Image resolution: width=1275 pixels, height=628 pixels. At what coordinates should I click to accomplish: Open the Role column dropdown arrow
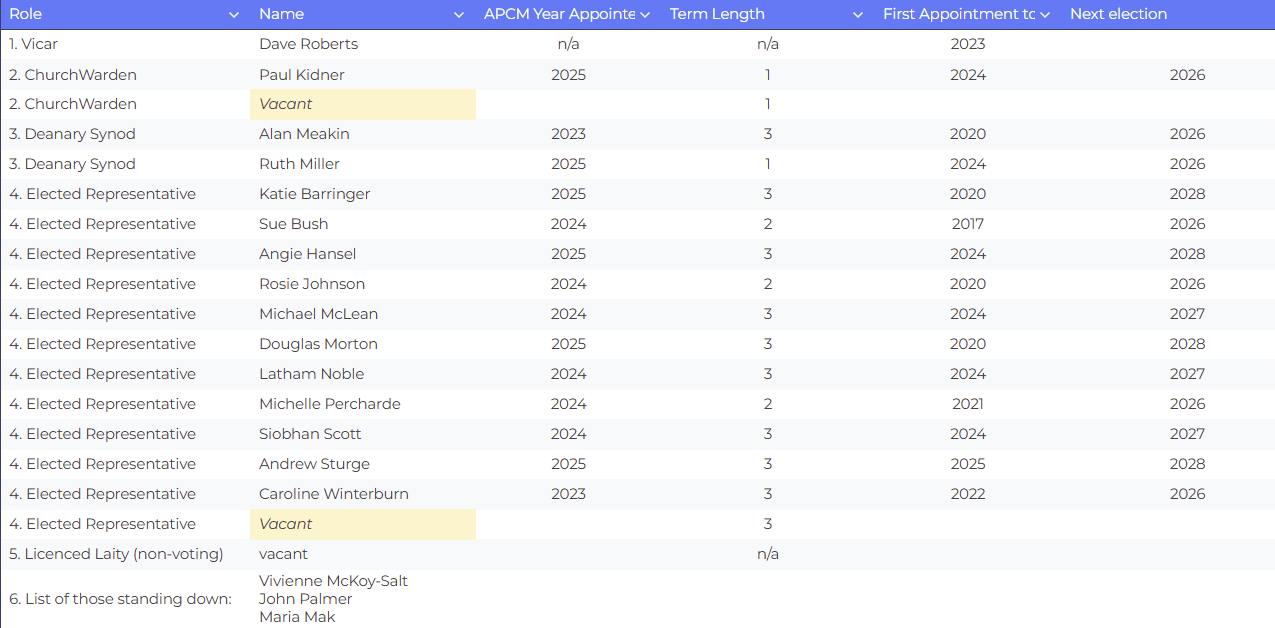coord(234,14)
